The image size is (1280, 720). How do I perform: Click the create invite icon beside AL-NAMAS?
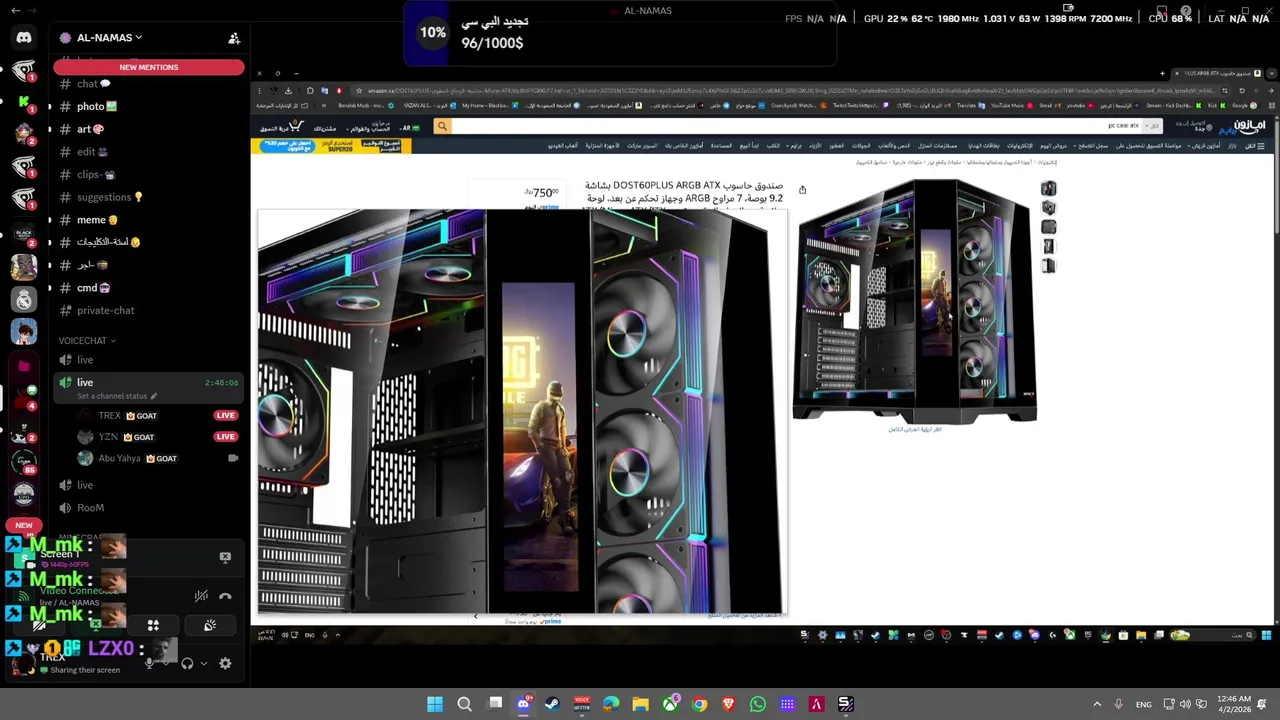click(234, 38)
